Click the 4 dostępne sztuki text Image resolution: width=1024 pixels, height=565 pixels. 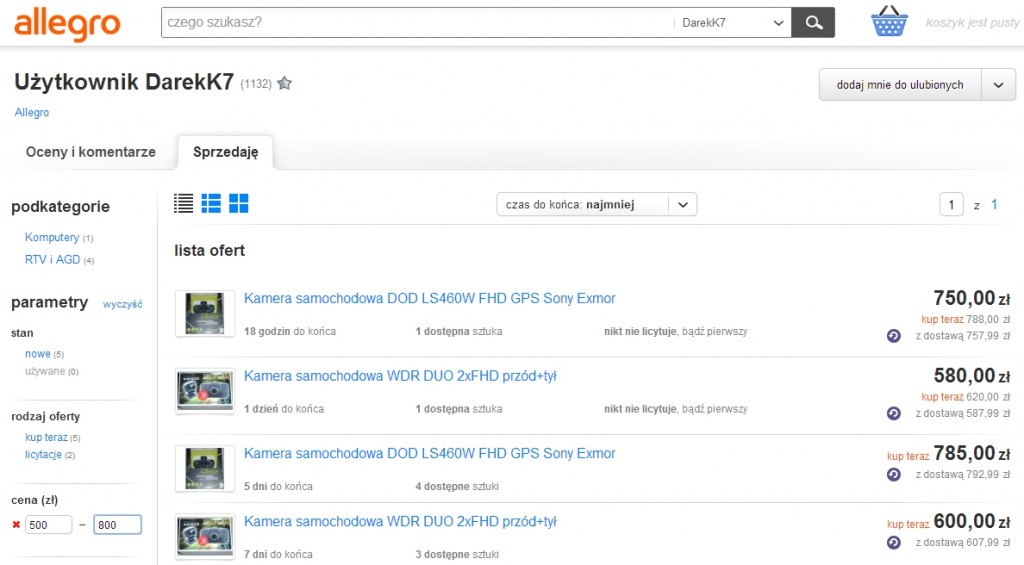(457, 487)
